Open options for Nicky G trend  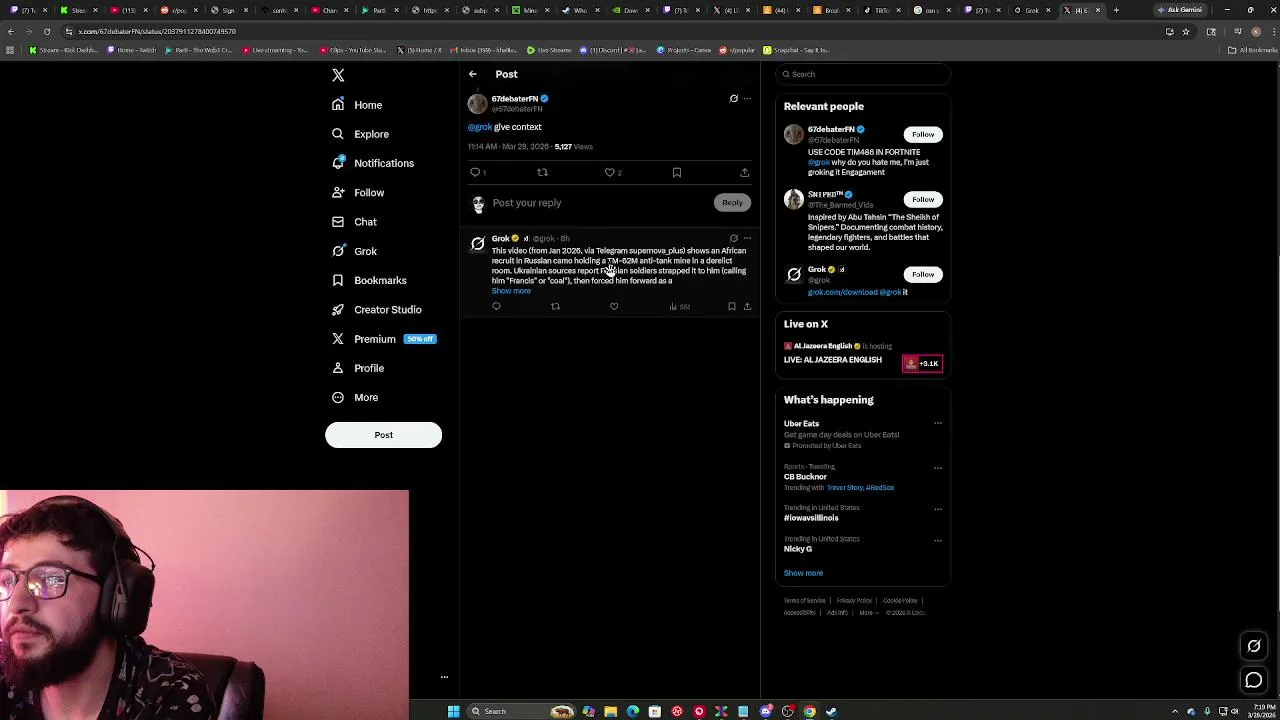[x=938, y=540]
